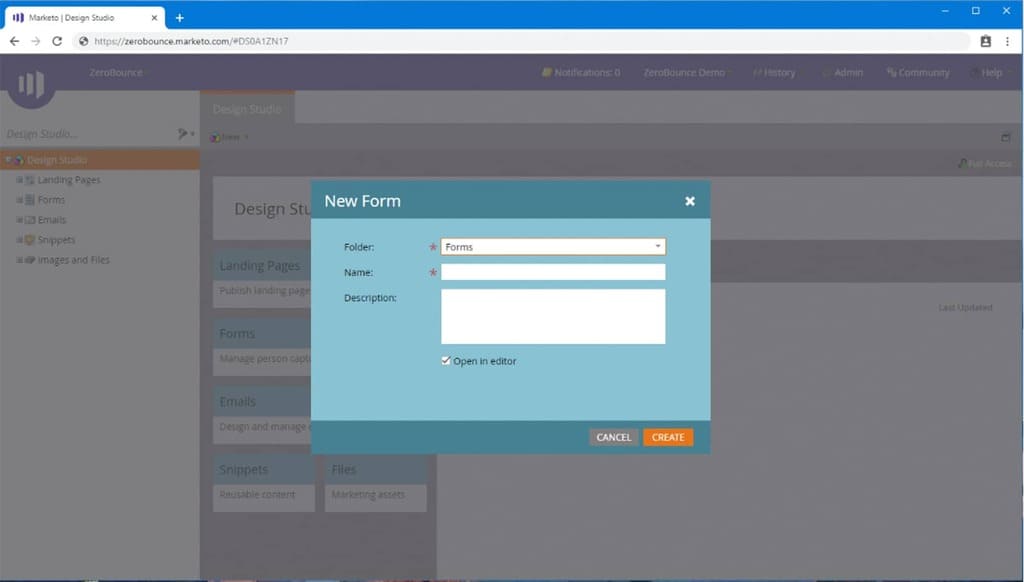Open the browser three-dot menu

point(1008,41)
